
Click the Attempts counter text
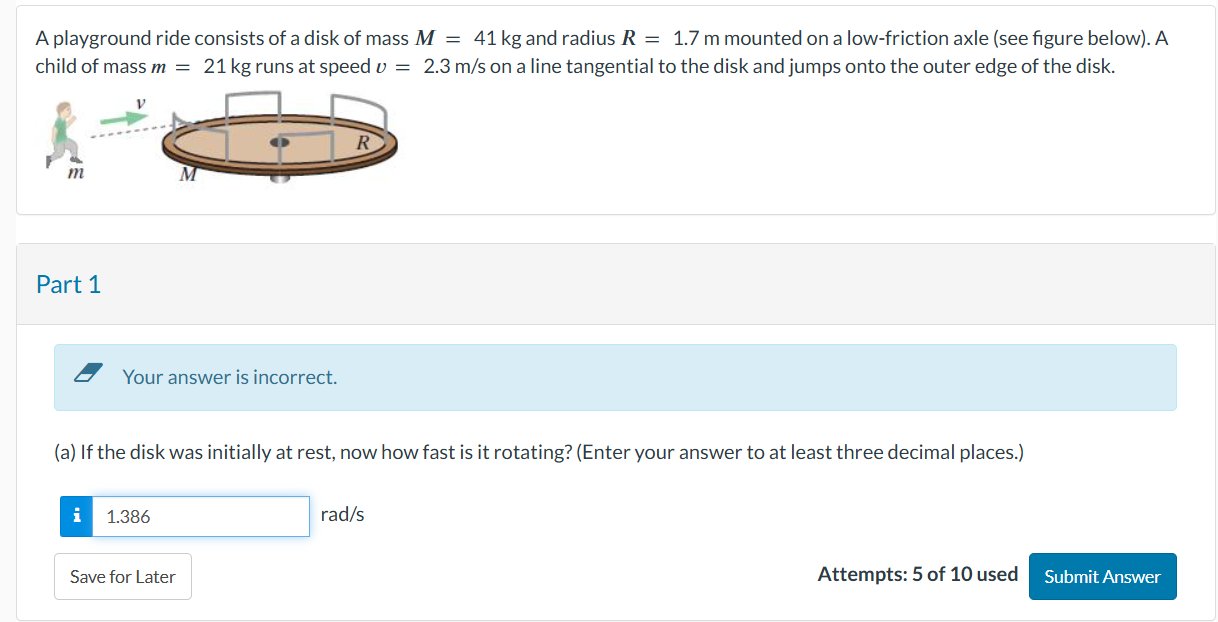[917, 574]
